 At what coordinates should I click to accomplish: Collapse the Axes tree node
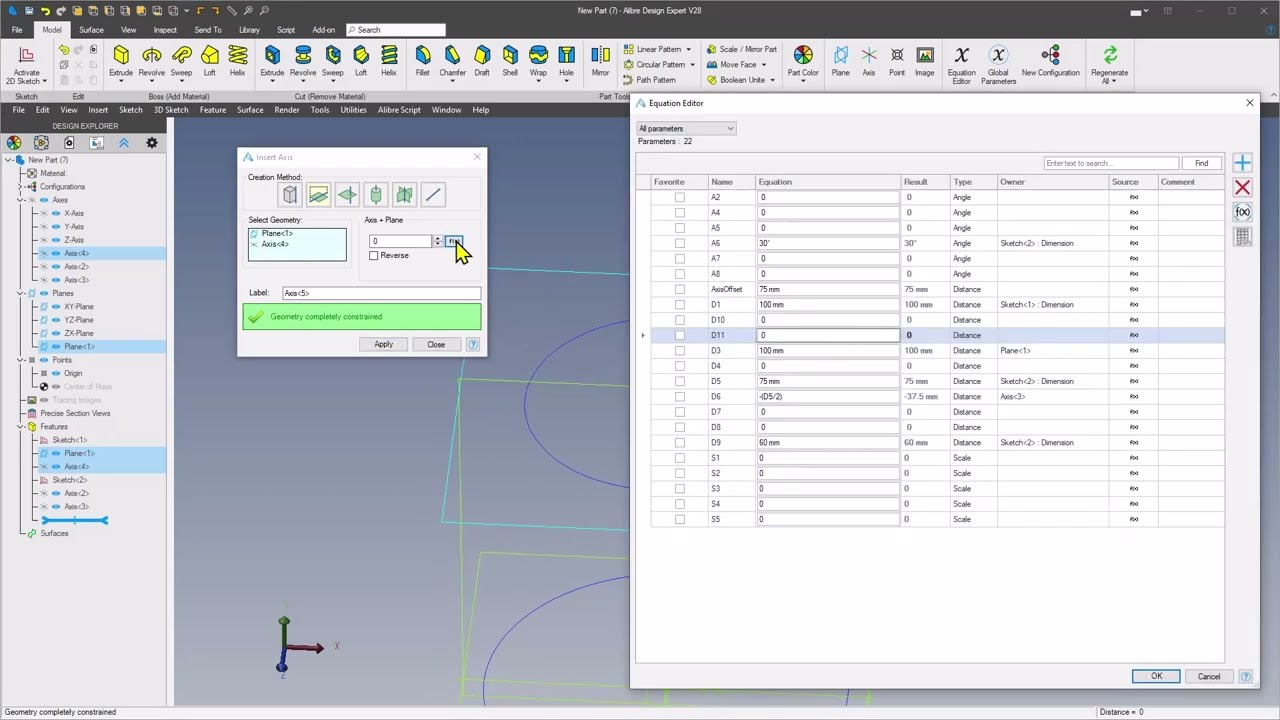tap(20, 200)
